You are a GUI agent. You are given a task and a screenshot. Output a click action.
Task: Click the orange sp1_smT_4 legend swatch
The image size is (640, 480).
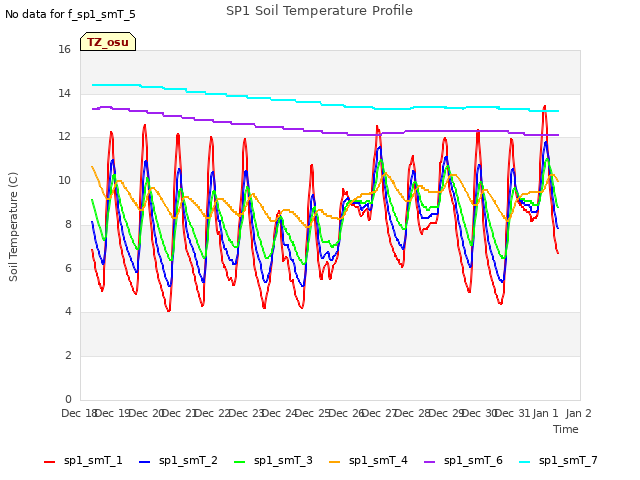click(x=334, y=462)
